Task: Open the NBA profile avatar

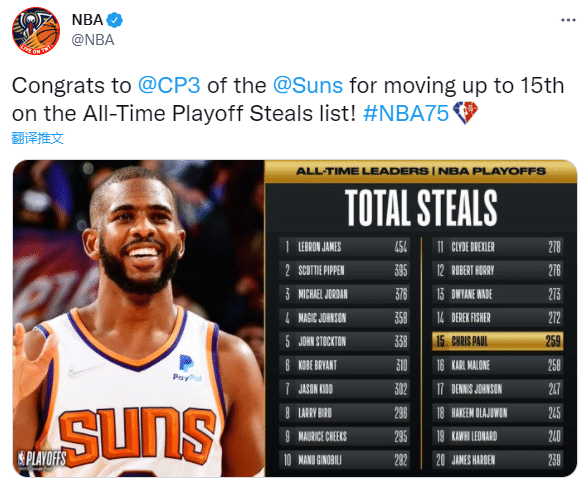Action: coord(36,31)
